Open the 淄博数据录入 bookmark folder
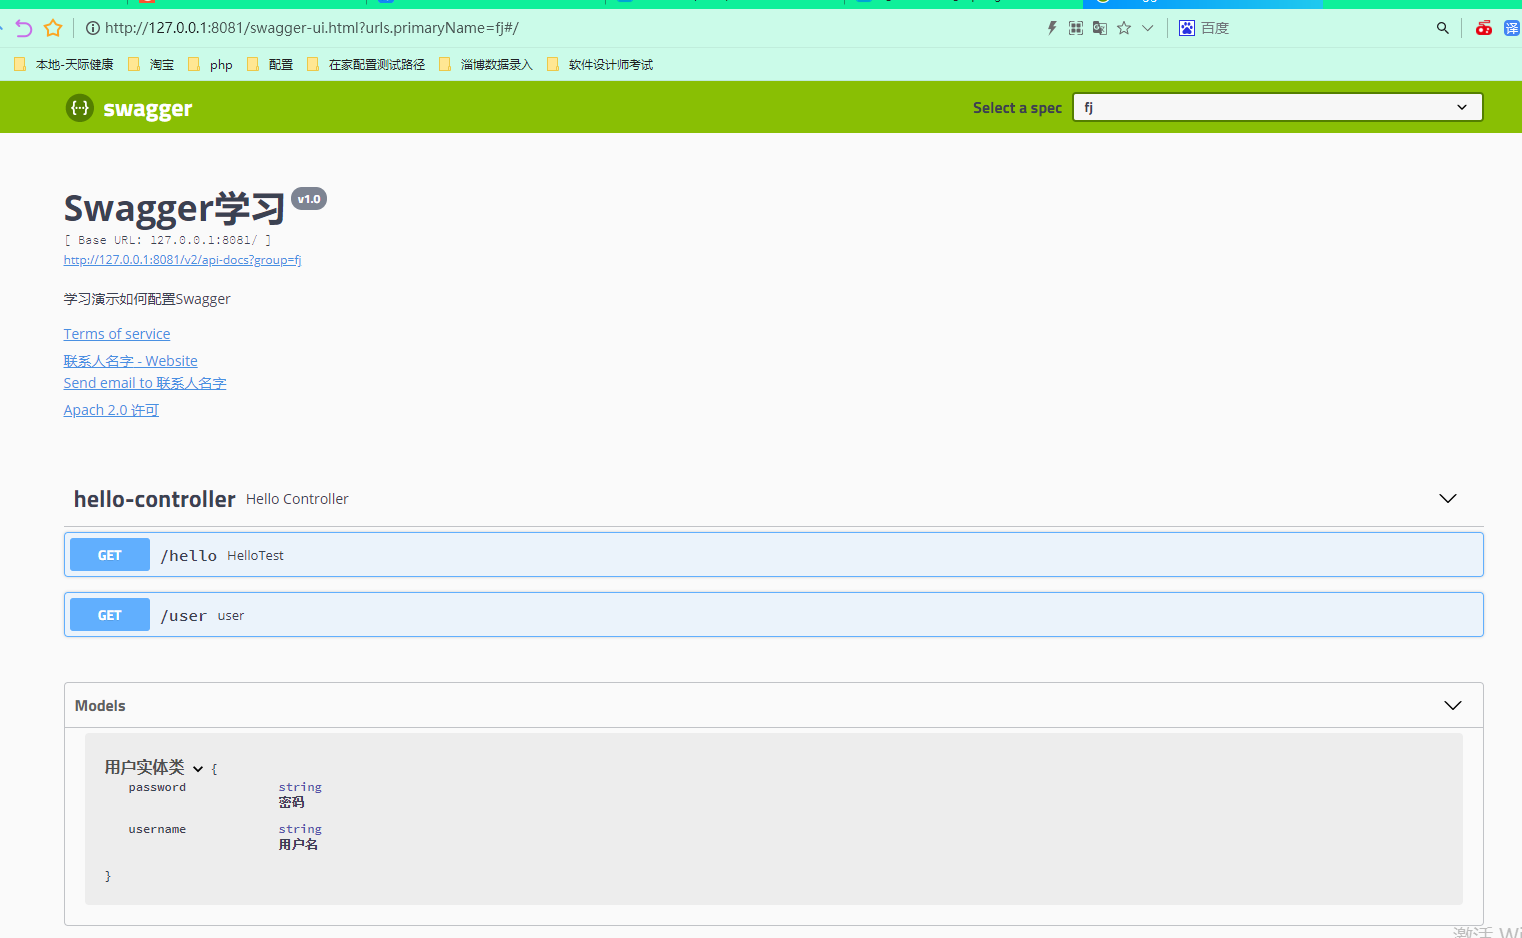Image resolution: width=1522 pixels, height=938 pixels. [x=486, y=64]
